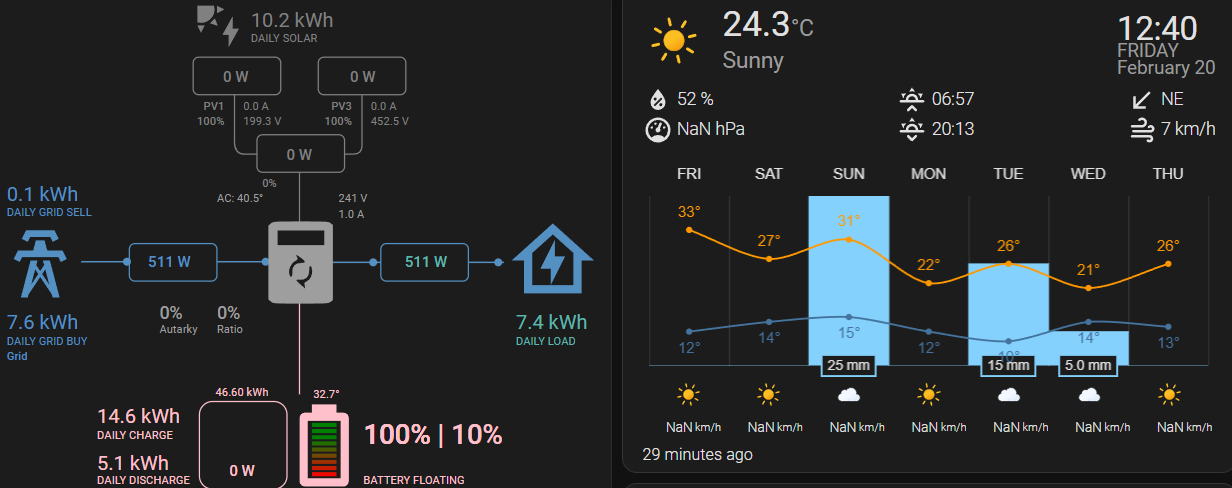
Task: Click the sunny weather icon beside temperature
Action: tap(674, 40)
